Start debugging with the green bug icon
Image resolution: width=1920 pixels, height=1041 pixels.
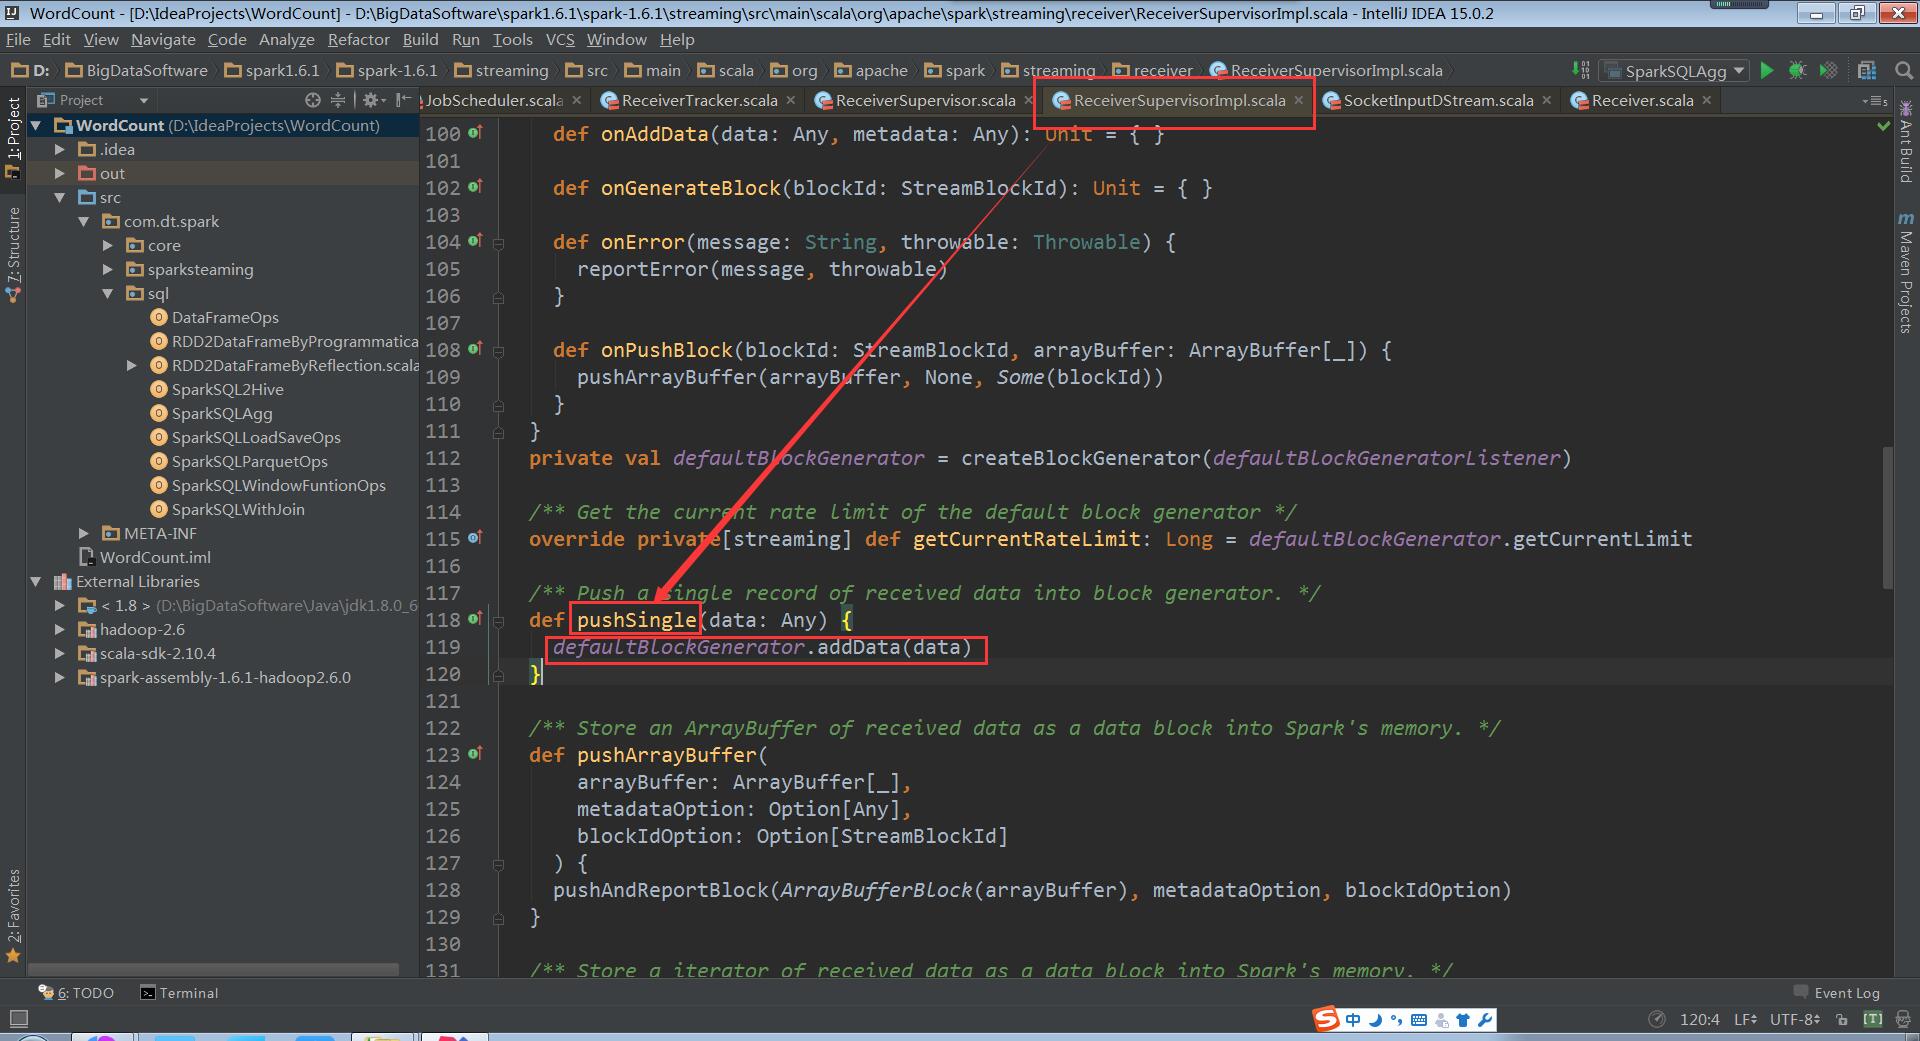[x=1797, y=70]
